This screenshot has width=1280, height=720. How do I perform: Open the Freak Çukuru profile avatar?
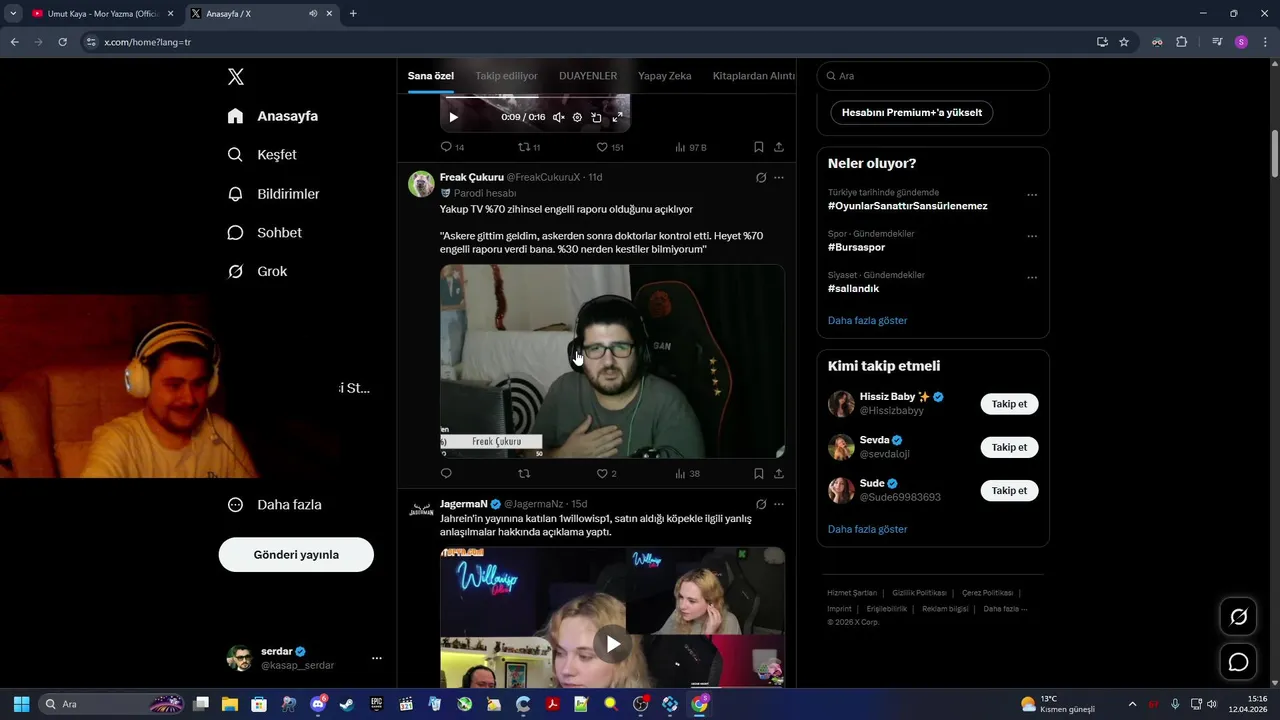[421, 184]
